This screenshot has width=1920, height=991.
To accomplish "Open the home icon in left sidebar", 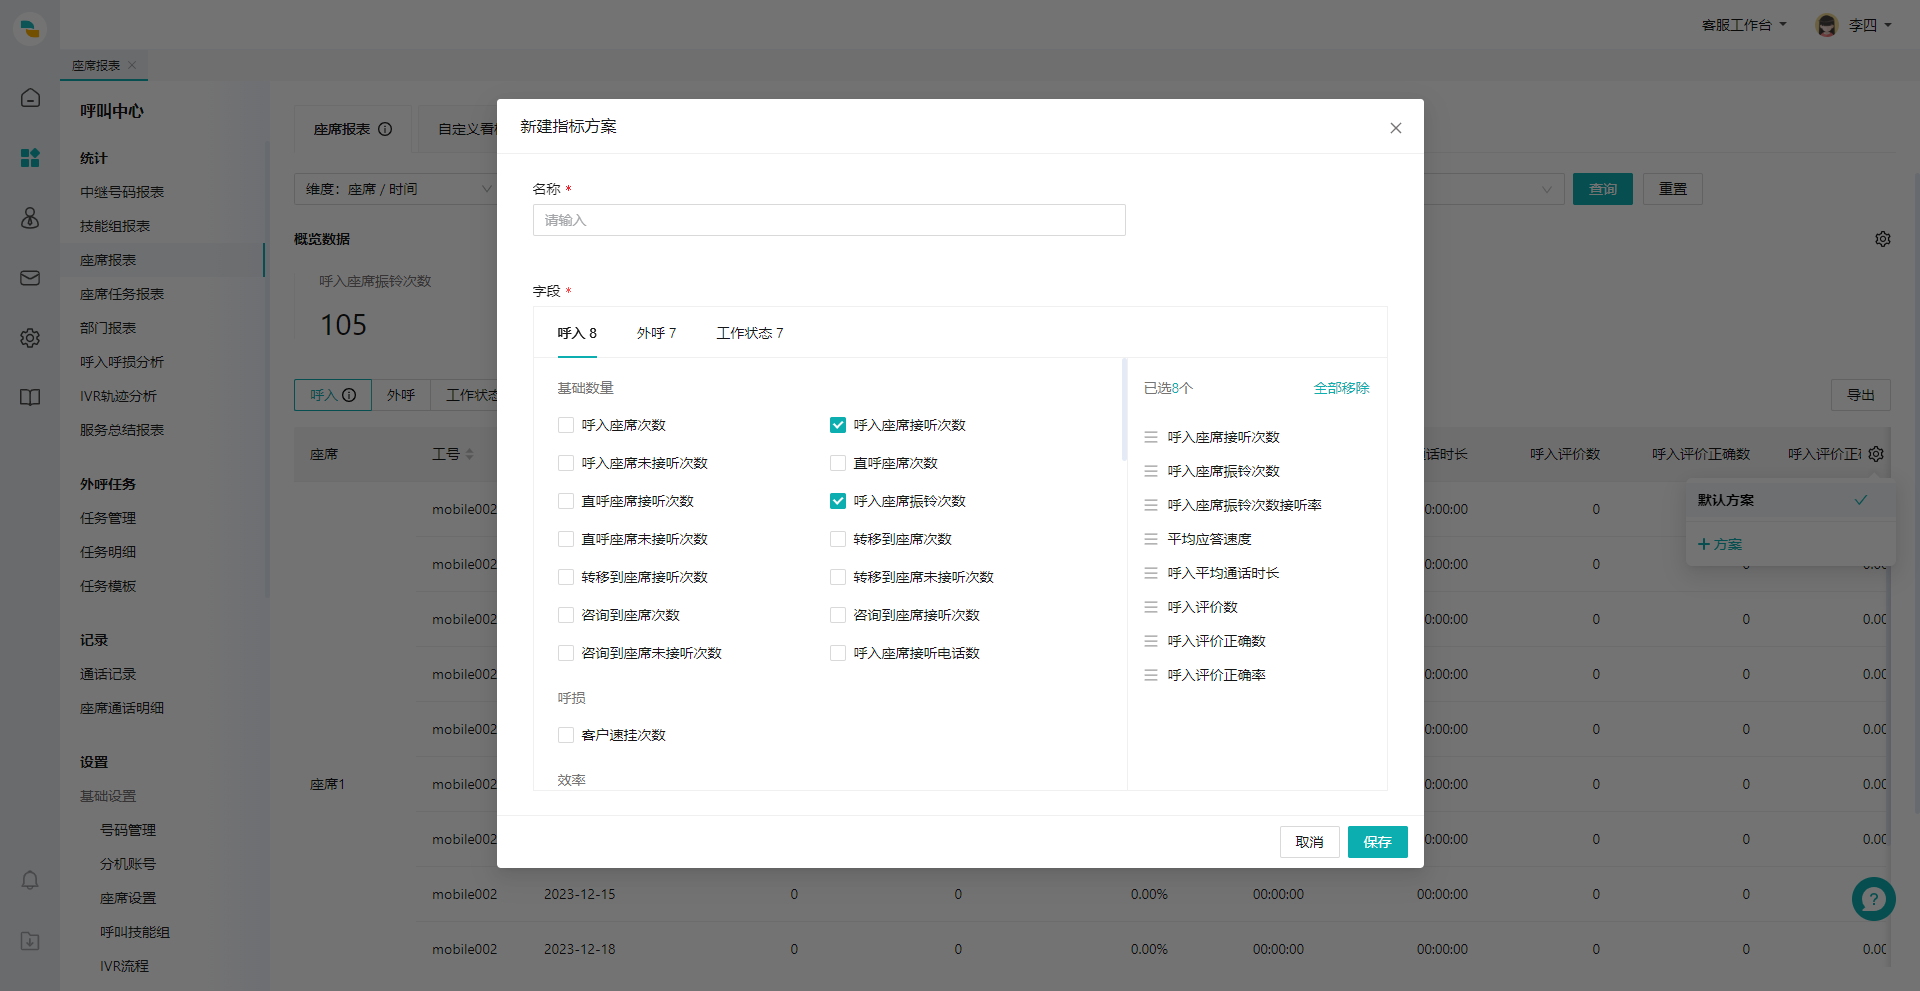I will point(30,97).
